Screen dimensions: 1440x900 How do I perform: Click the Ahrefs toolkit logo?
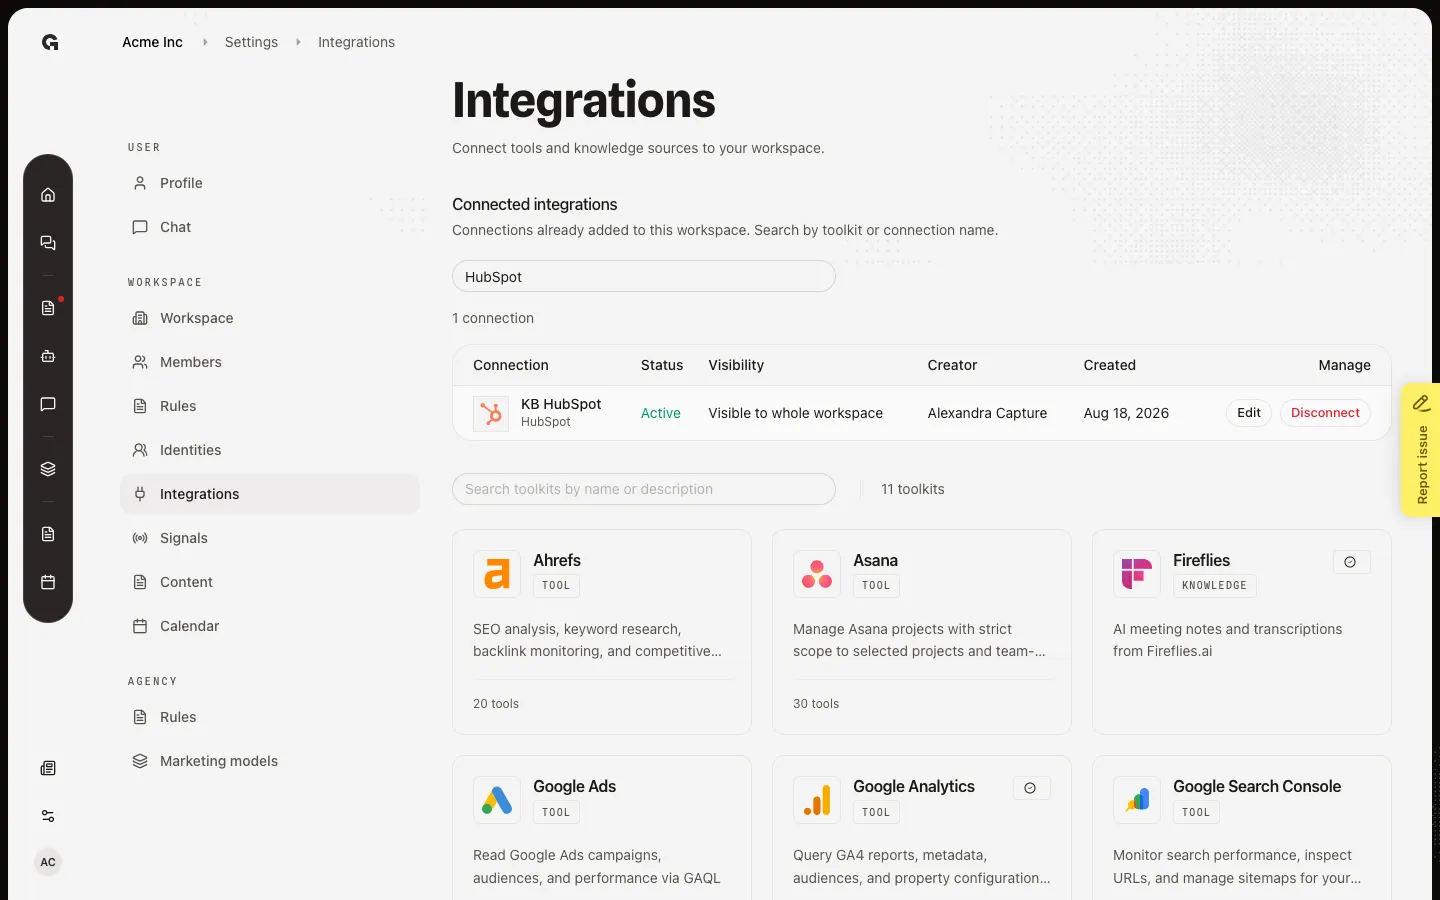(x=497, y=574)
